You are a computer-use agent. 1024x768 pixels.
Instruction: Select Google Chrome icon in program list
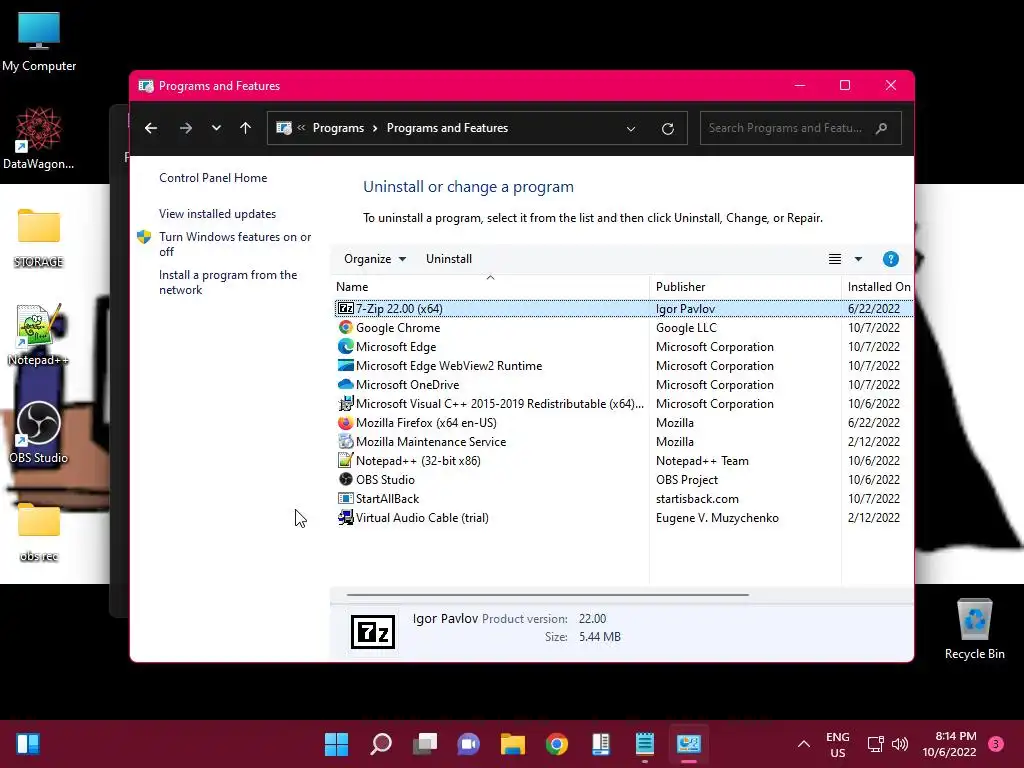(345, 327)
